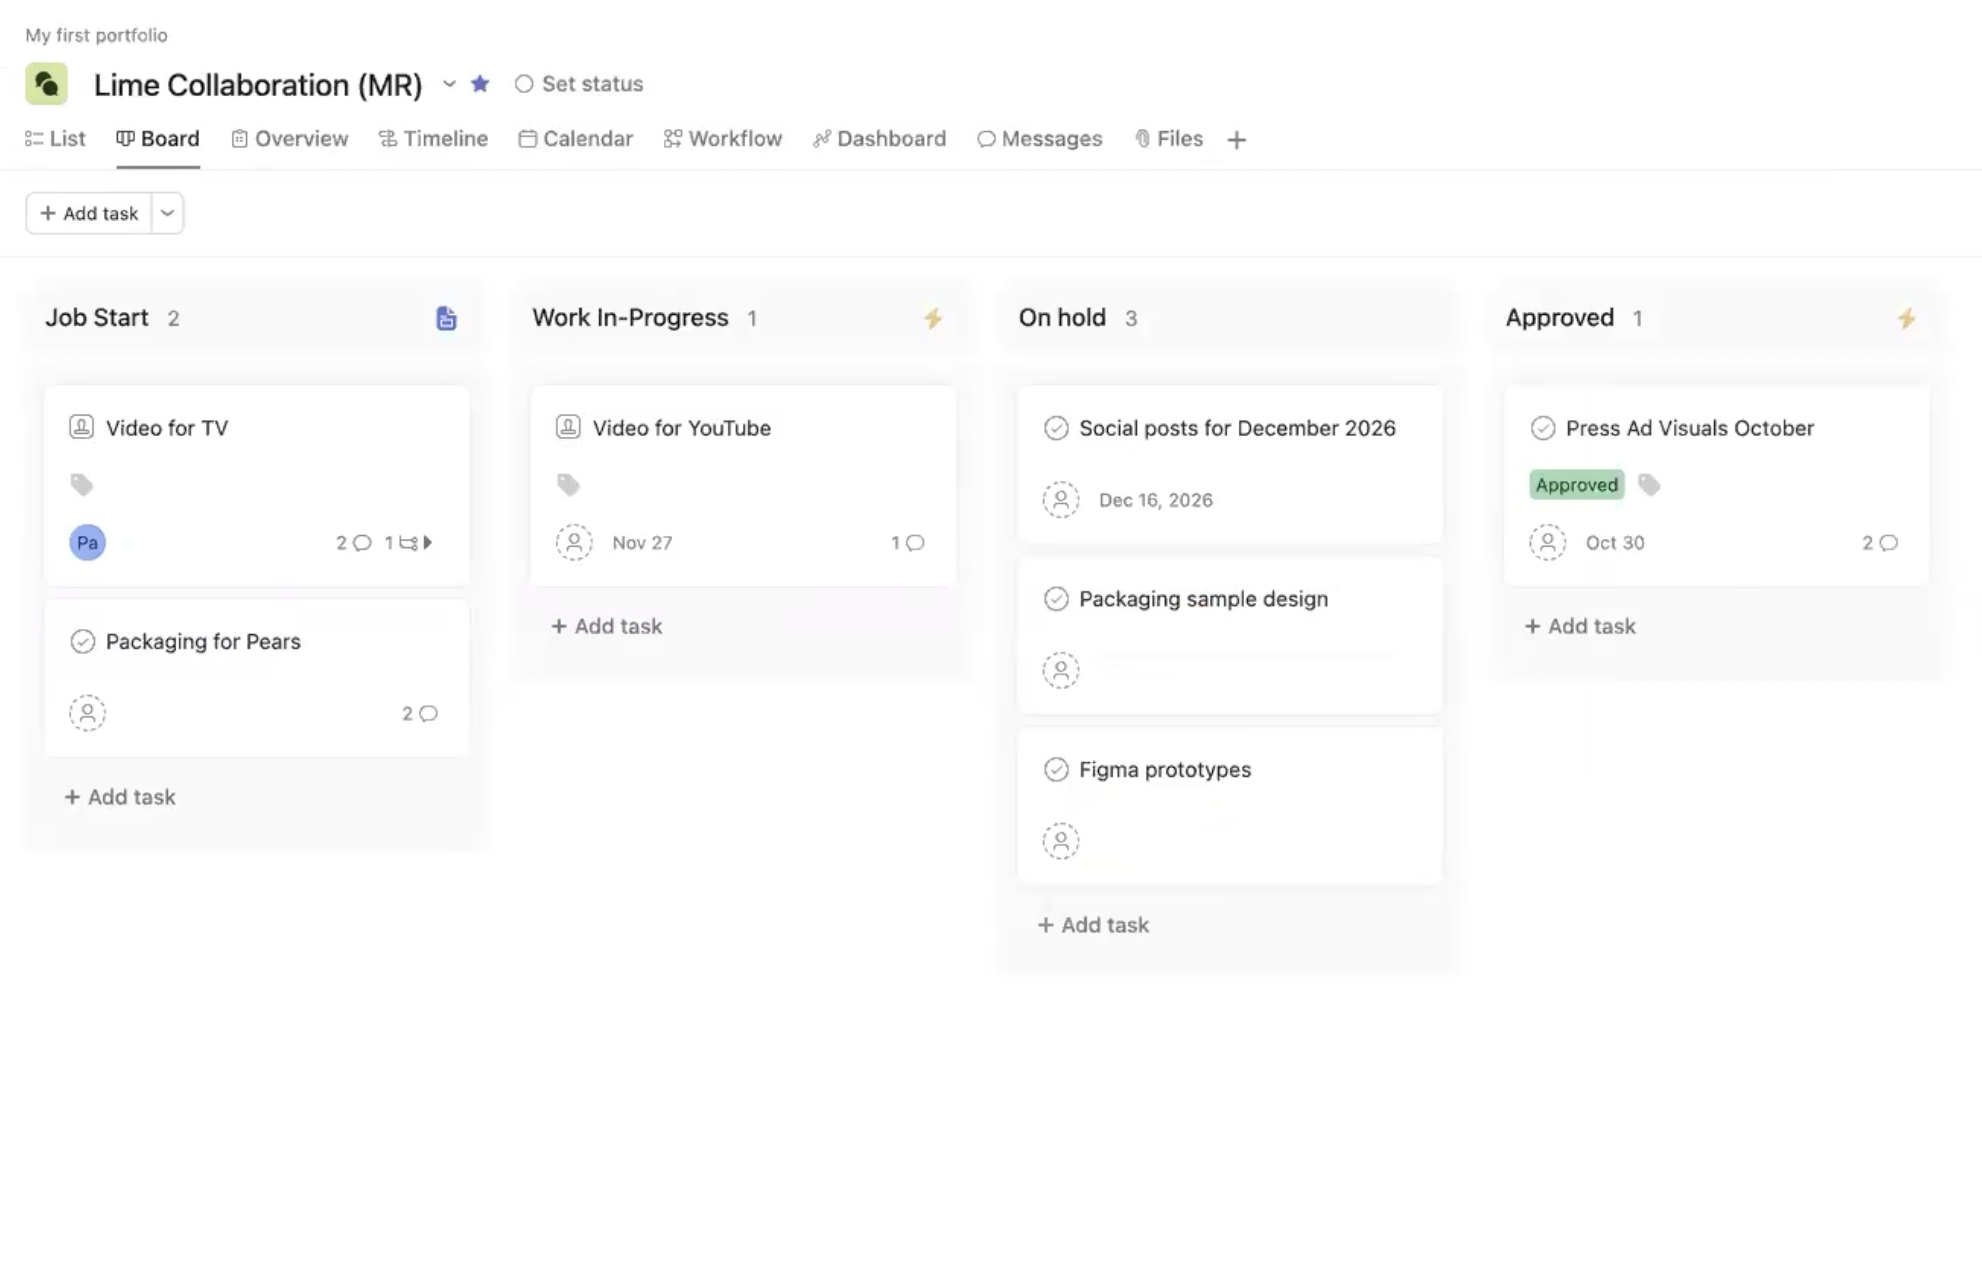
Task: Click the tag icon on Video for YouTube card
Action: pos(568,485)
